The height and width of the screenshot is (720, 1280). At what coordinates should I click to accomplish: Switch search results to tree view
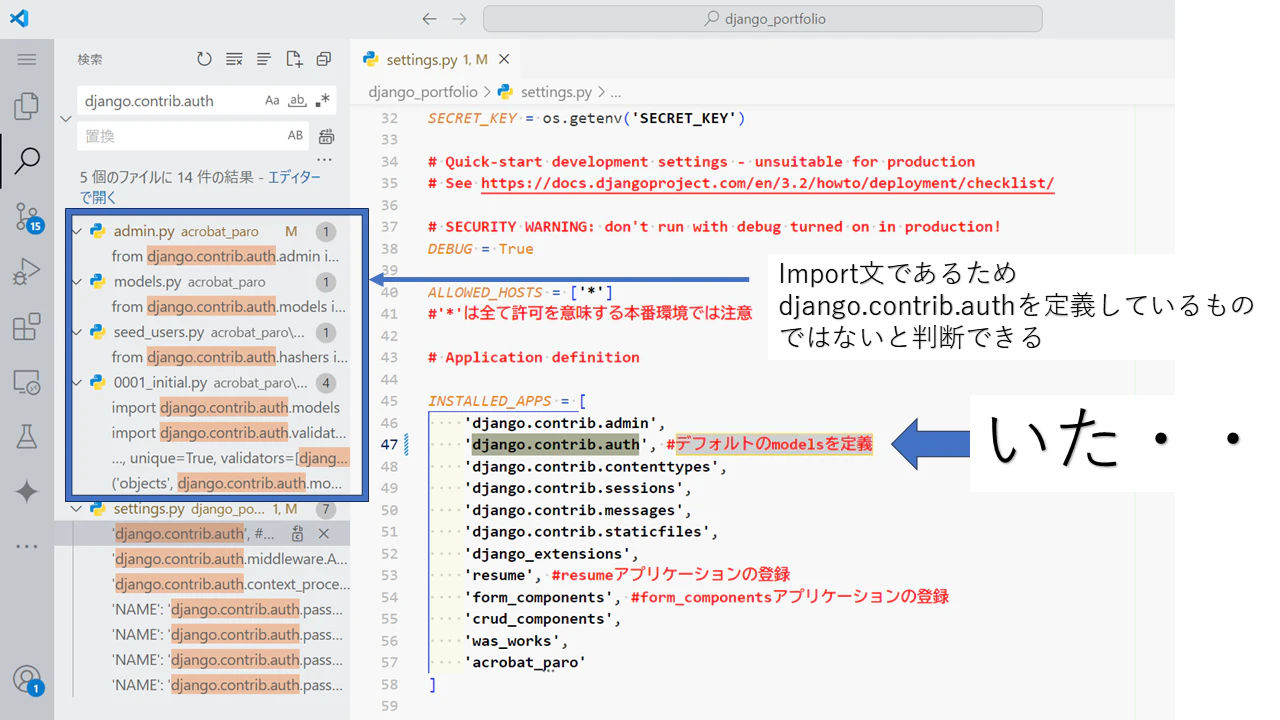(x=264, y=59)
